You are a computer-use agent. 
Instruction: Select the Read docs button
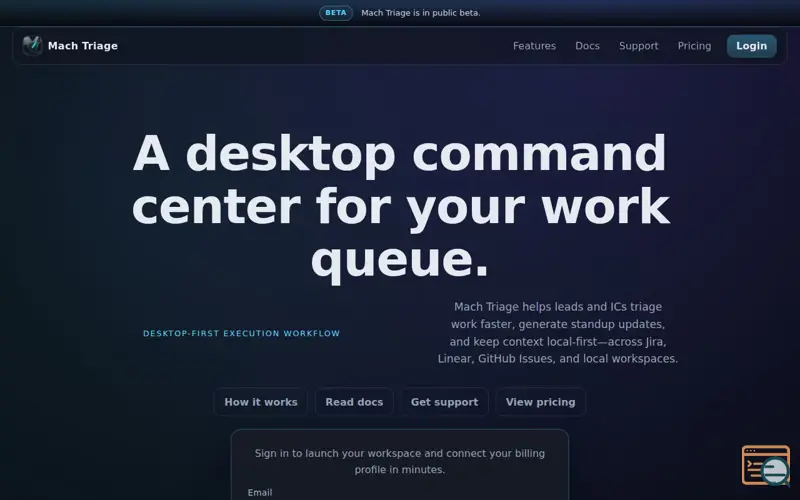354,402
